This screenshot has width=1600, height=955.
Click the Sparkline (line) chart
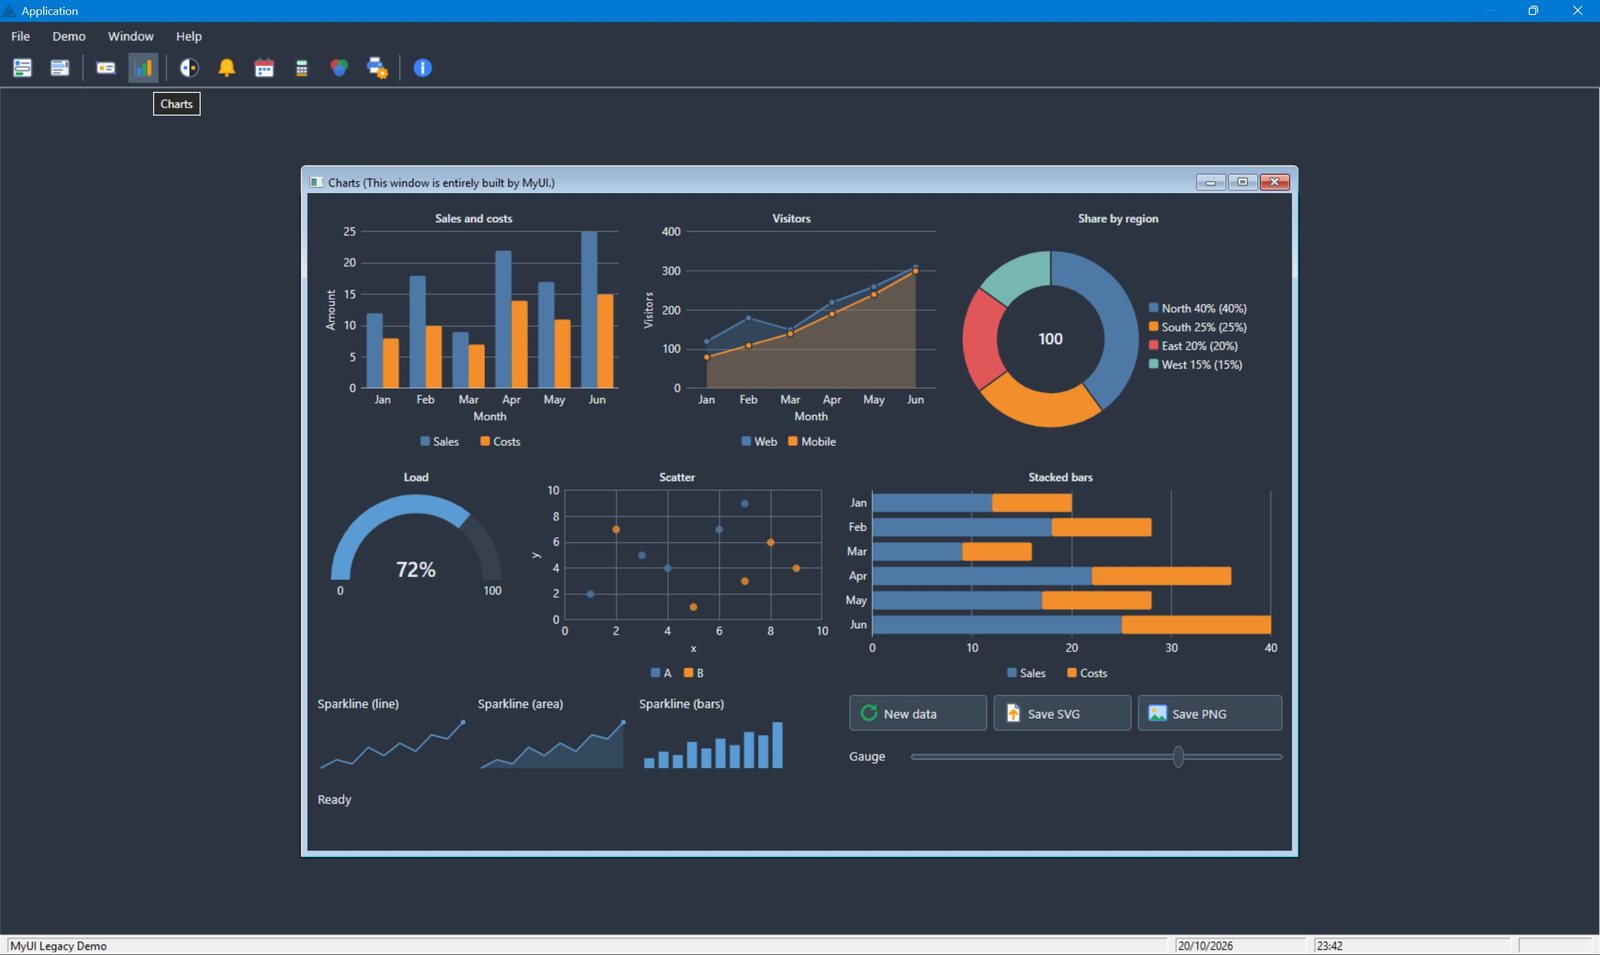click(x=392, y=744)
